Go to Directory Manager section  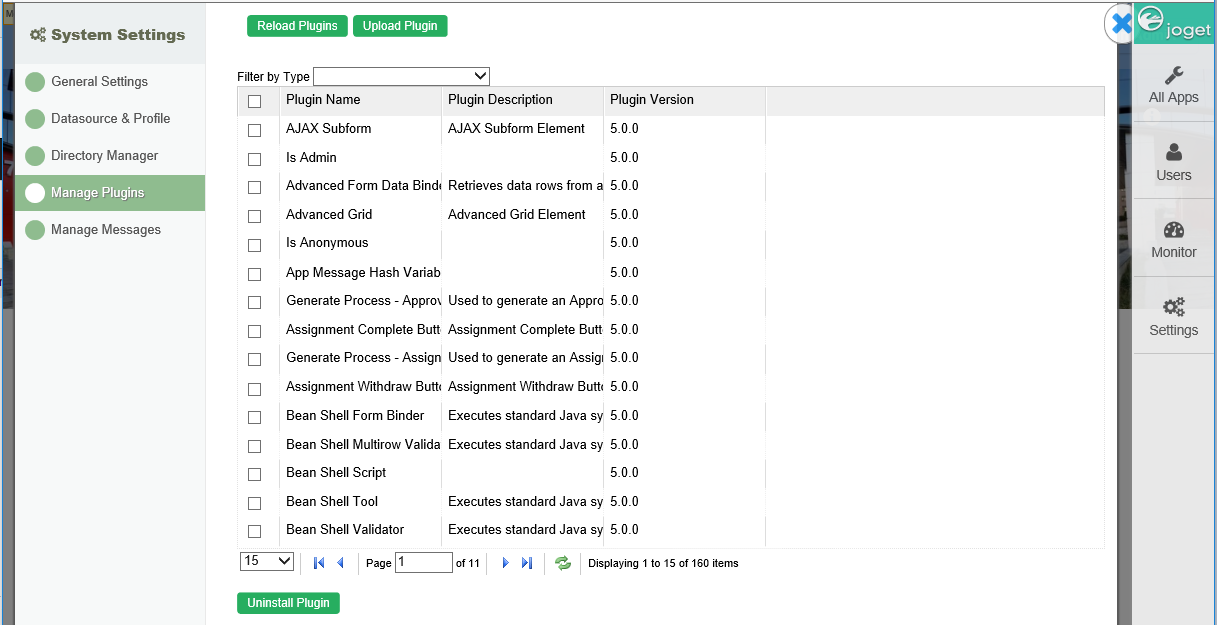[x=104, y=156]
